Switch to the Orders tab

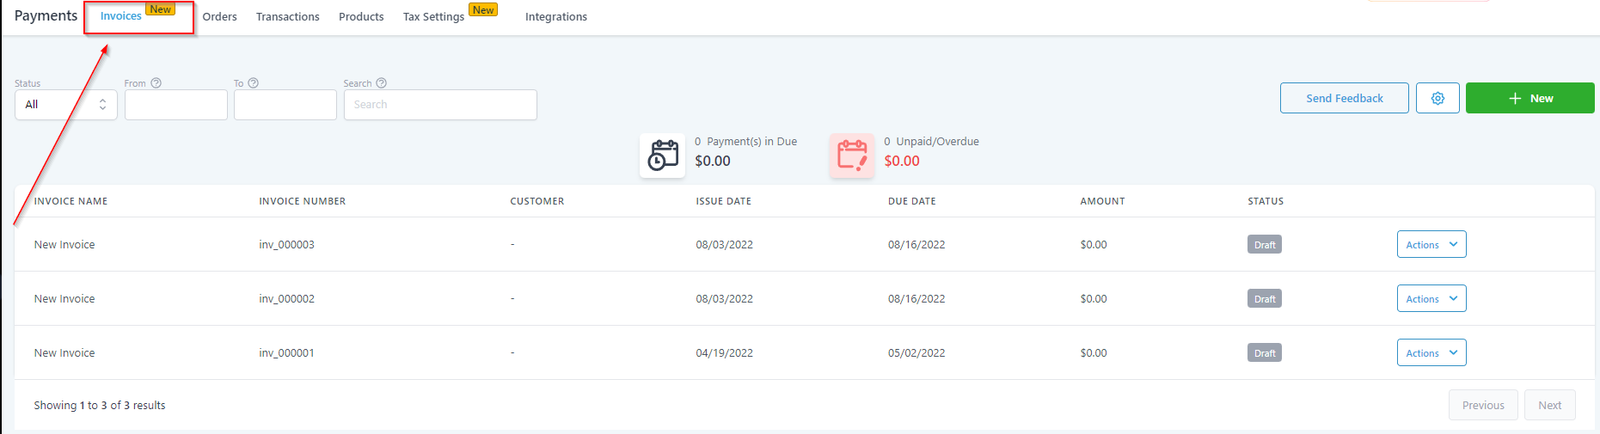click(219, 17)
